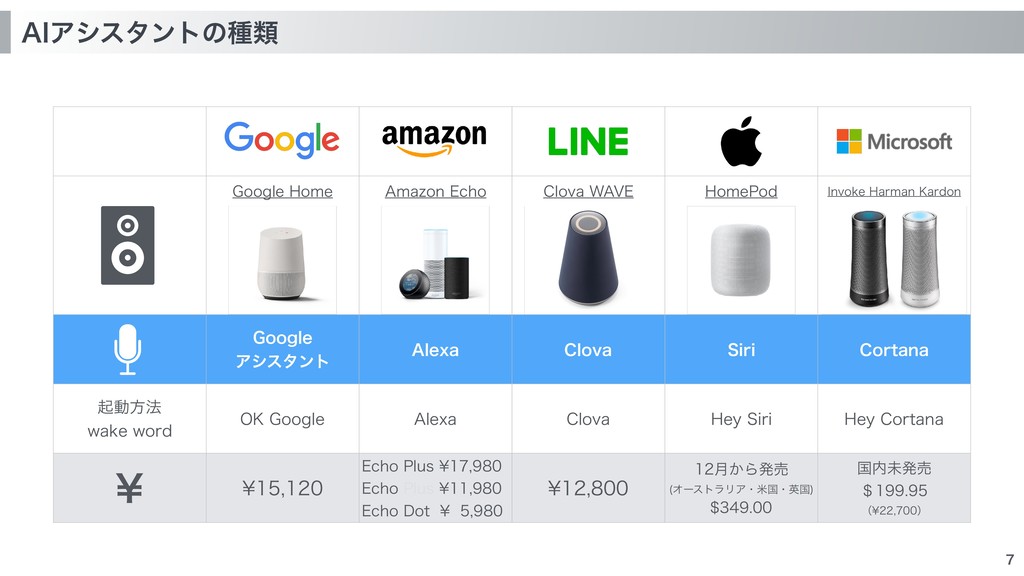Open the Clova WAVE link
This screenshot has width=1024, height=576.
click(588, 191)
